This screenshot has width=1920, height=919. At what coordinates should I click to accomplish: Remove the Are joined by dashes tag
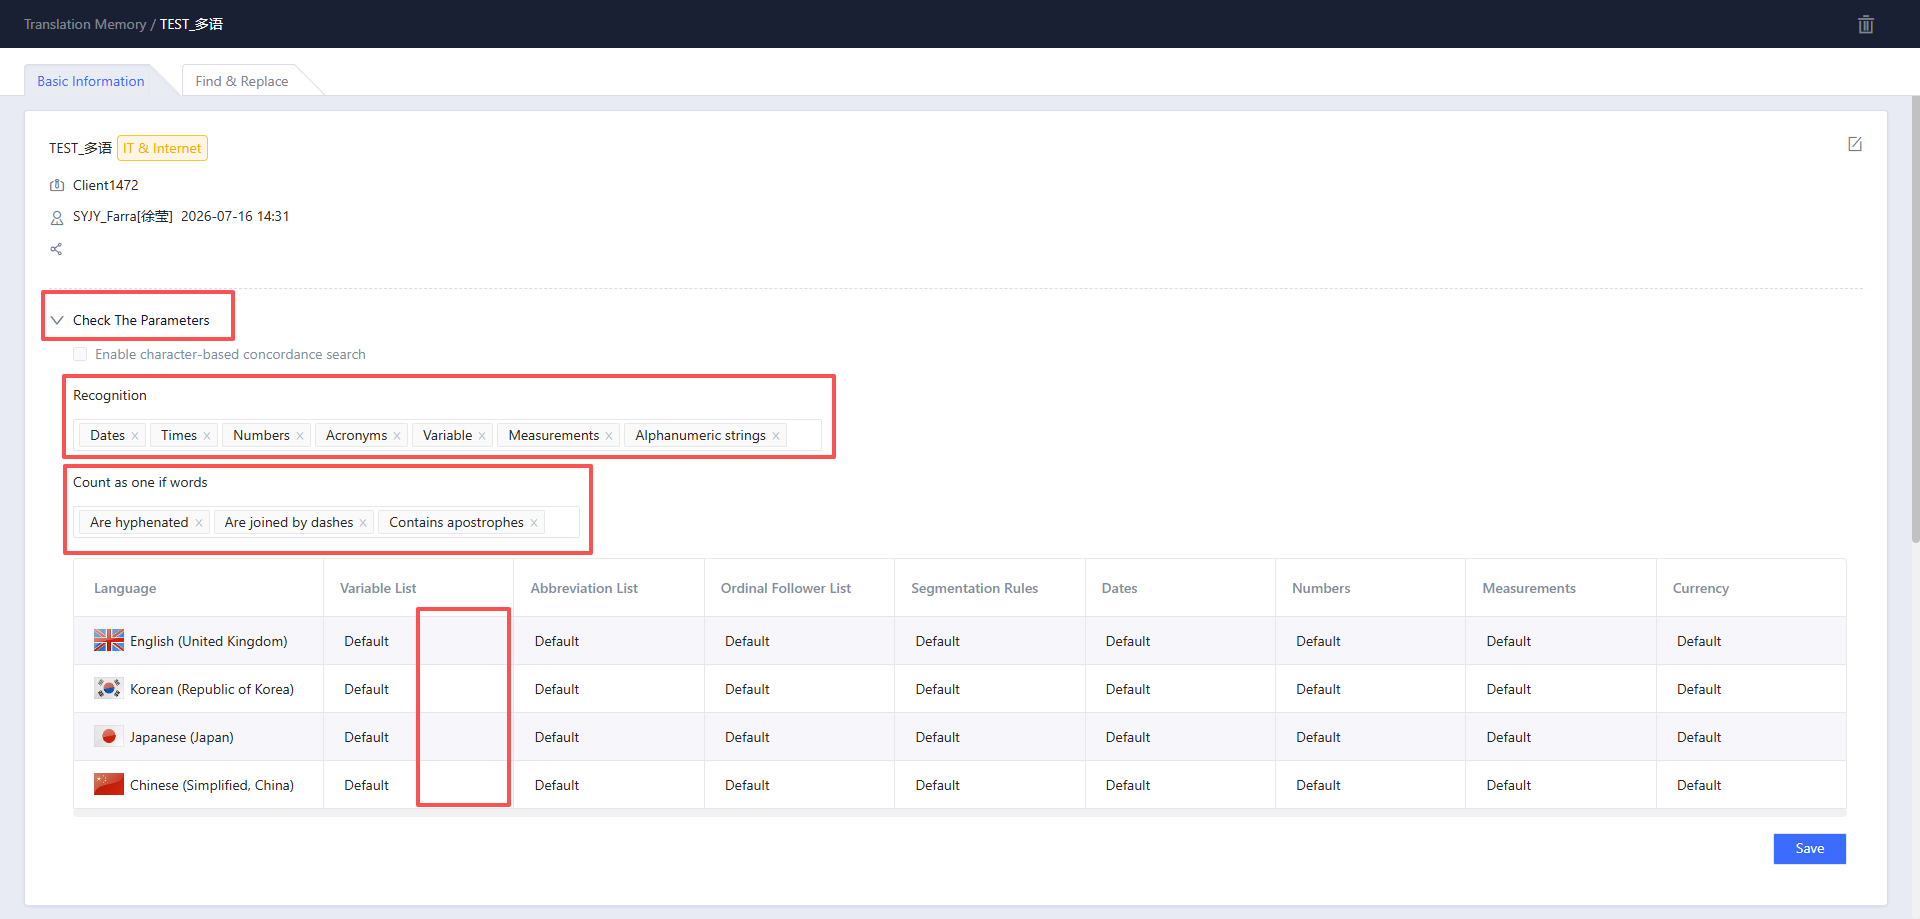point(363,523)
